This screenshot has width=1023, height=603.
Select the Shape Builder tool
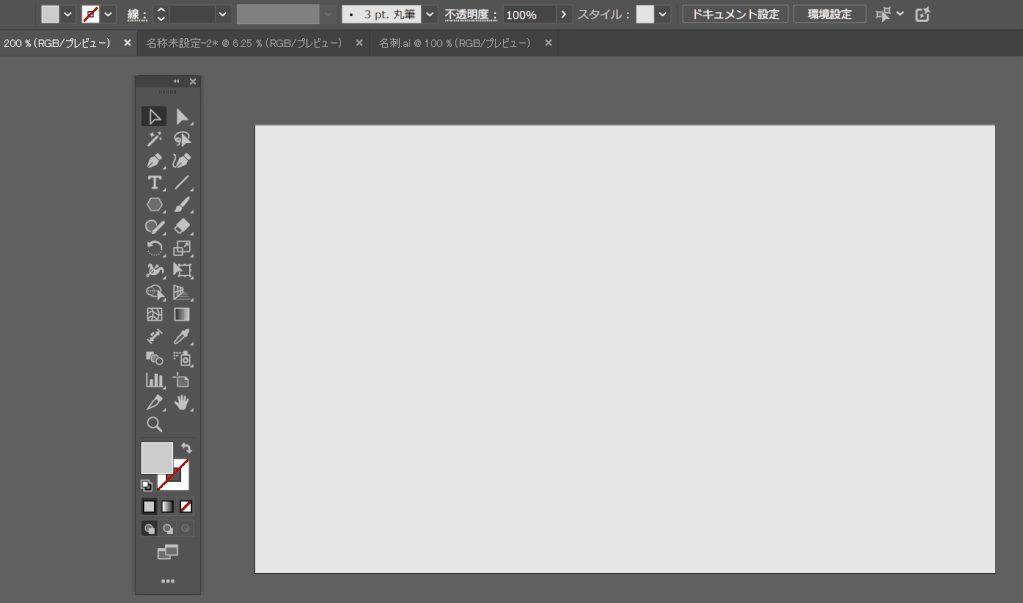coord(154,292)
